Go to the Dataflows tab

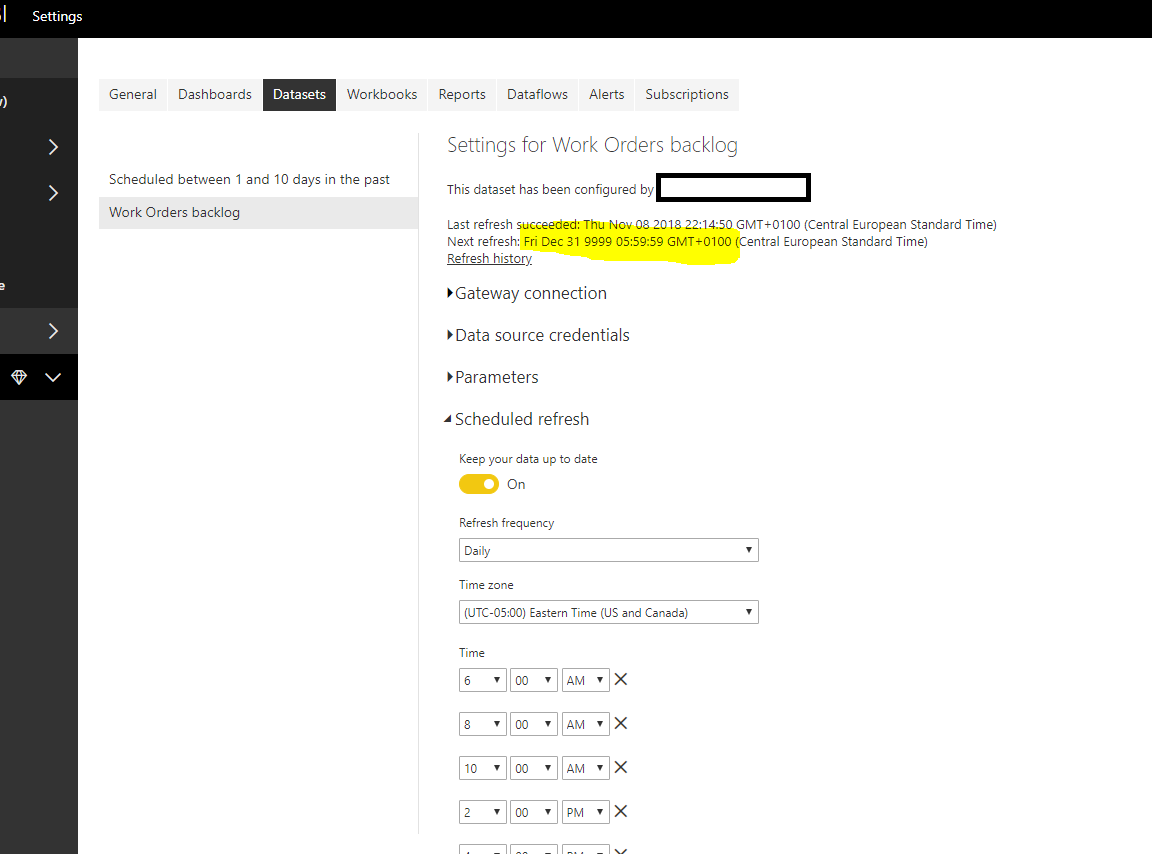[x=537, y=95]
